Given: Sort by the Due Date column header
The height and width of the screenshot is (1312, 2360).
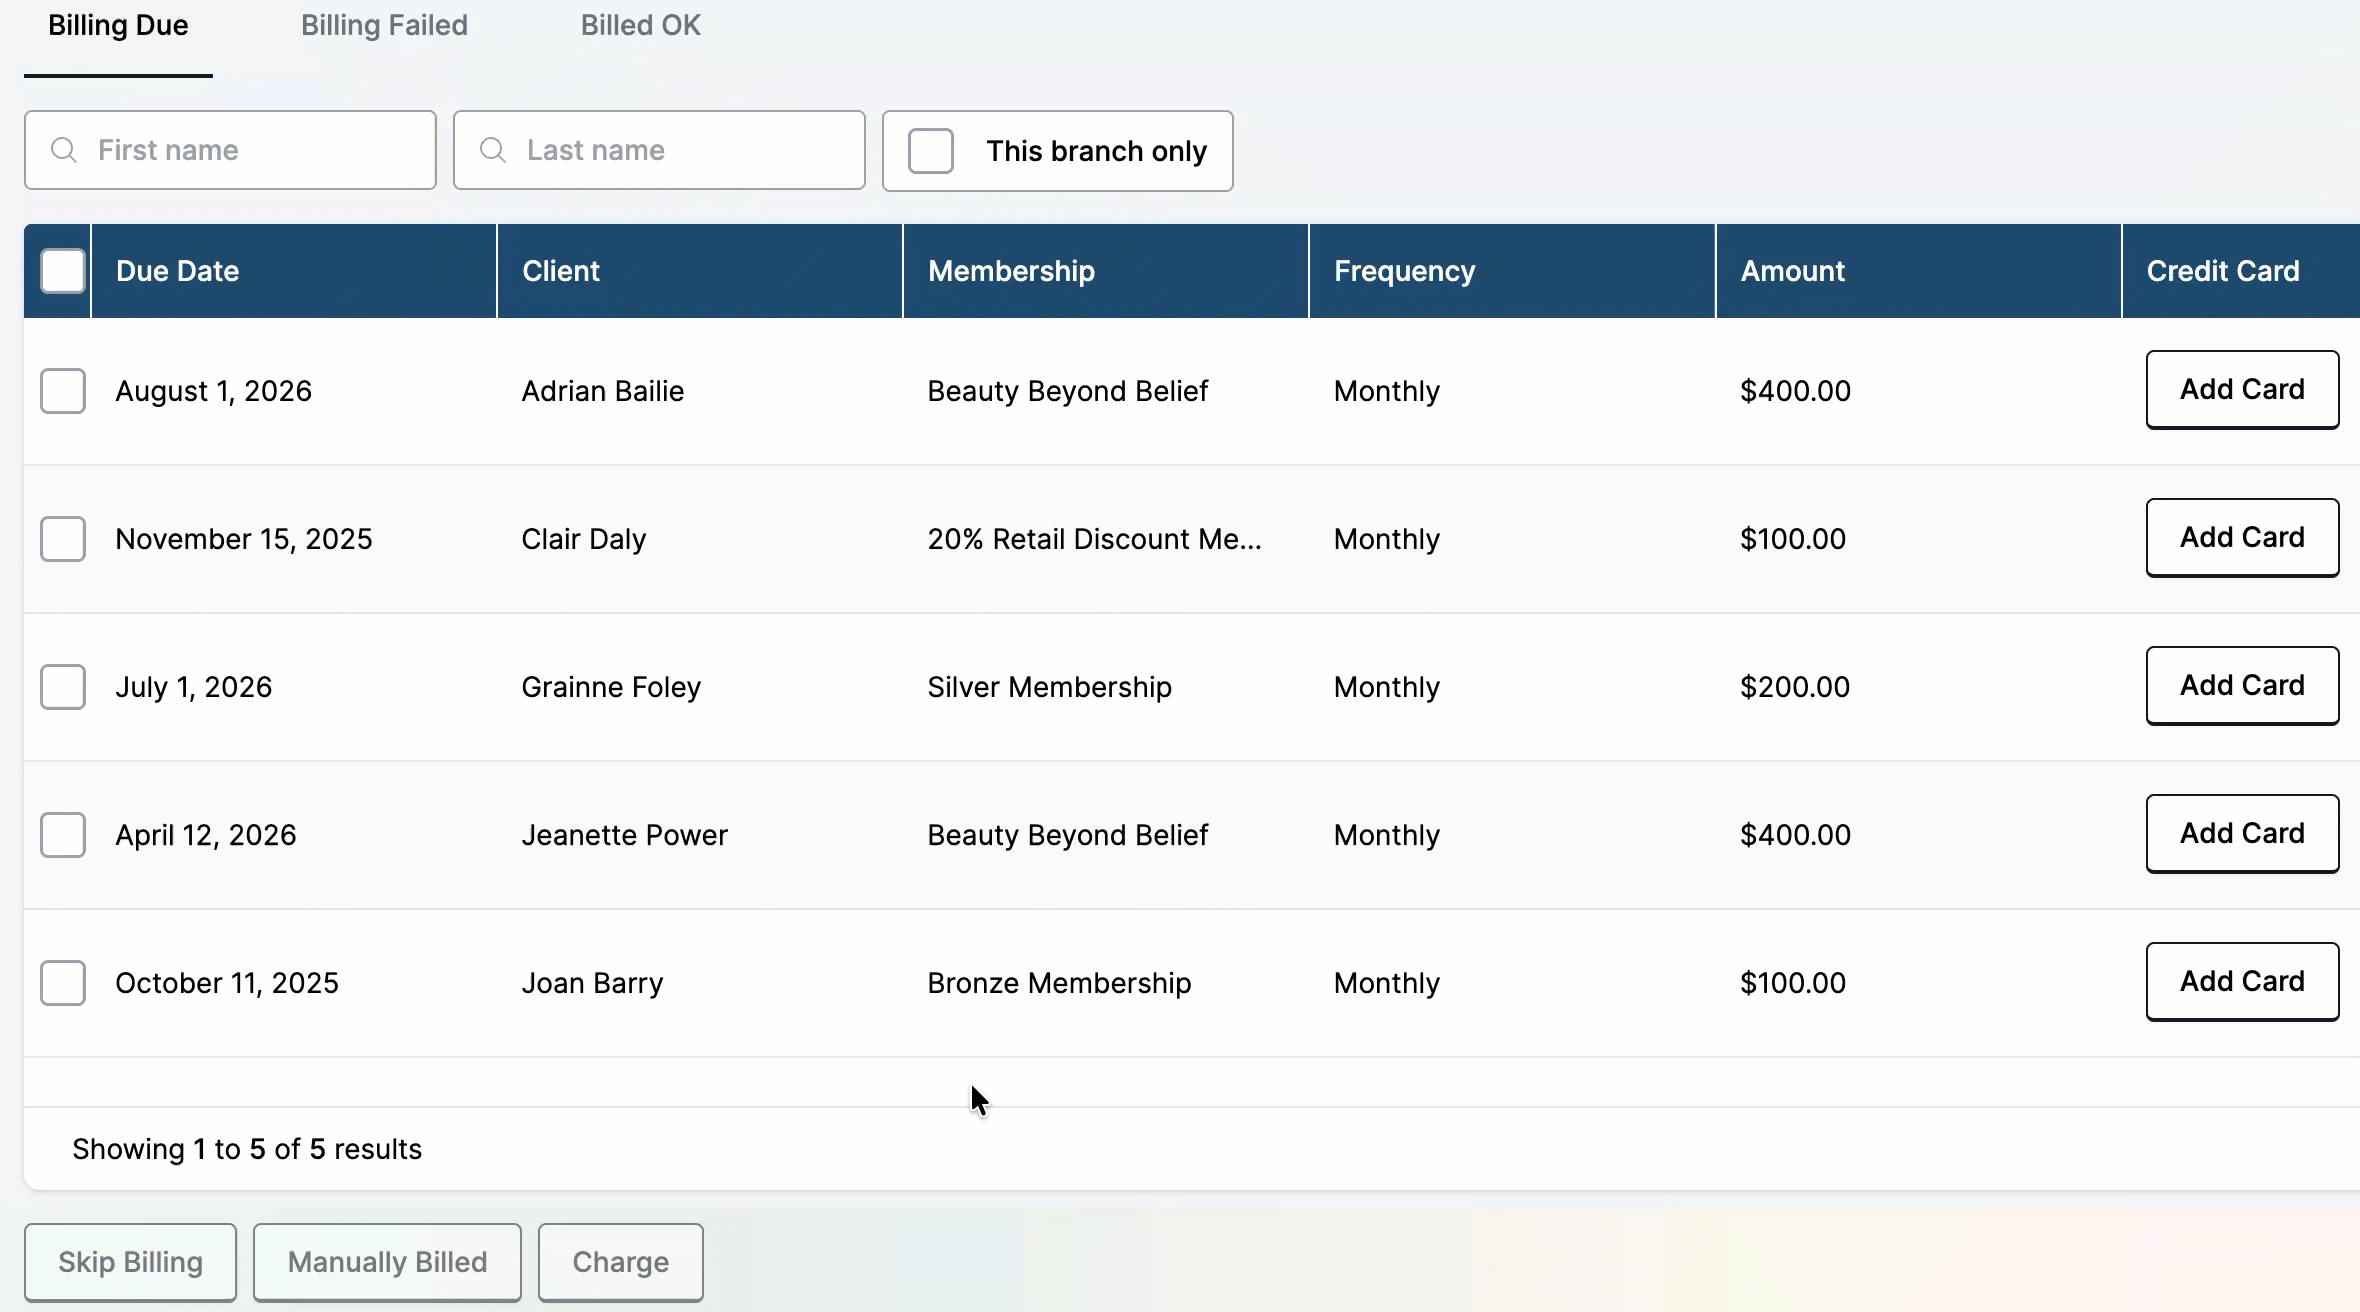Looking at the screenshot, I should click(177, 271).
